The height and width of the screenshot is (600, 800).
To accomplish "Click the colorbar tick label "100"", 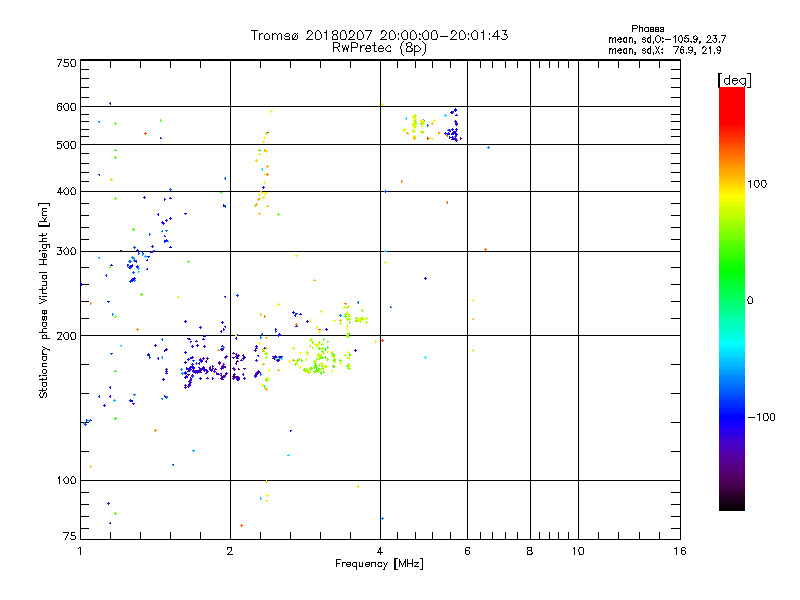I will 757,184.
